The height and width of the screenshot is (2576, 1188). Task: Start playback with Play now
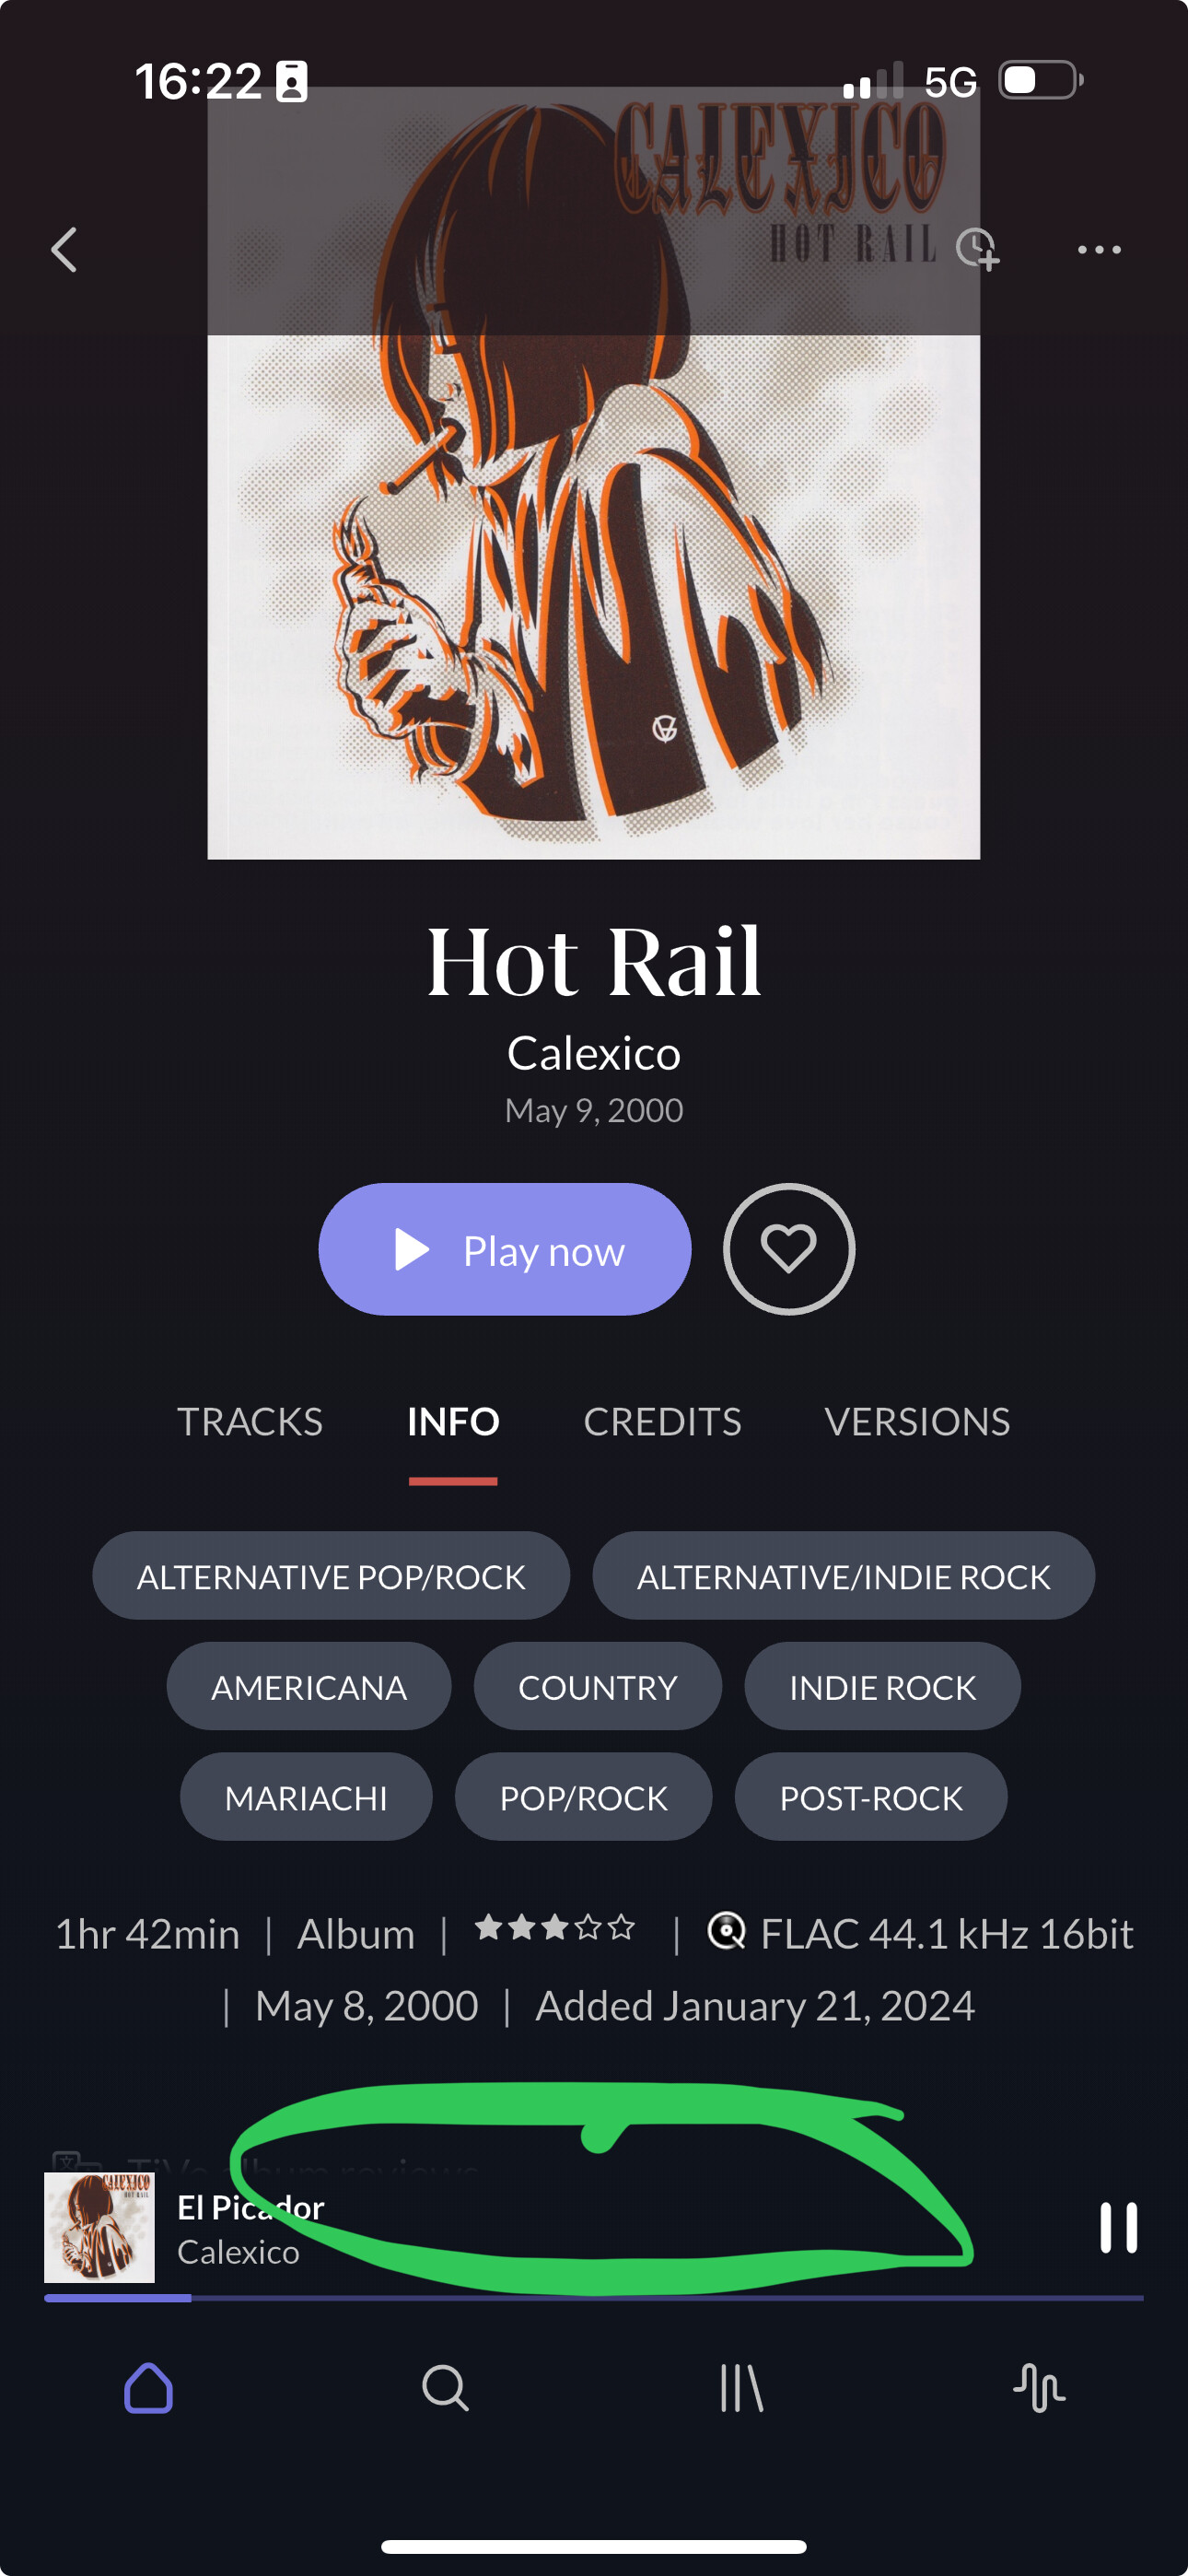[x=504, y=1248]
